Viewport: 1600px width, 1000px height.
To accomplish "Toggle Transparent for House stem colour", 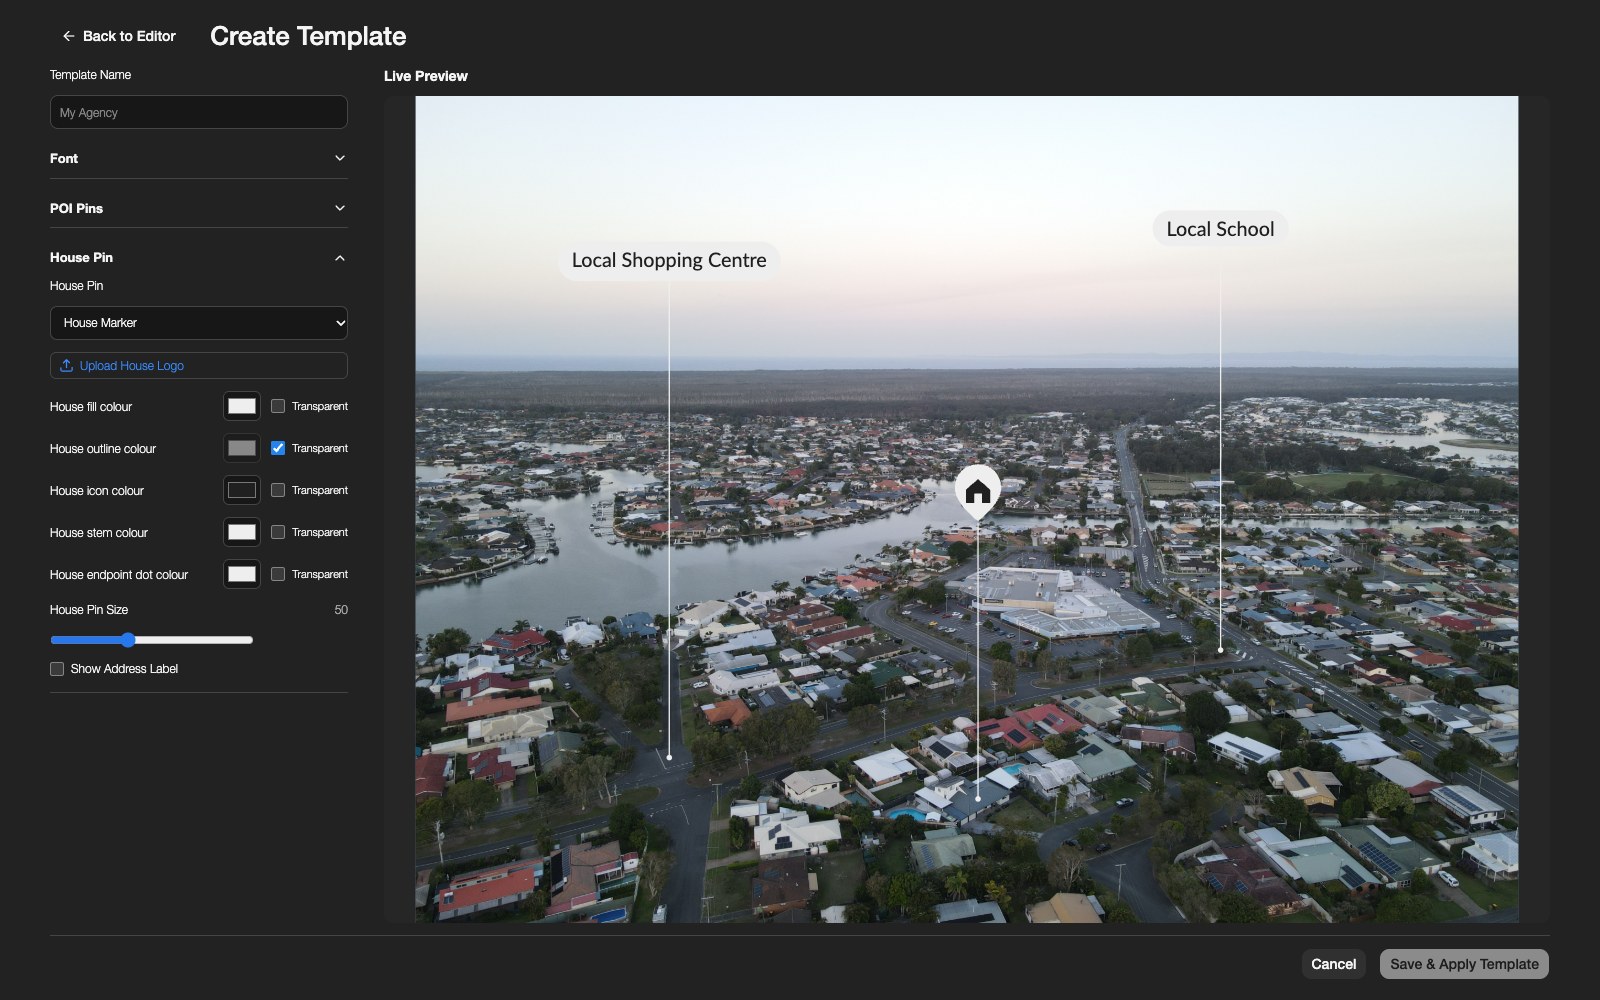I will pyautogui.click(x=278, y=532).
